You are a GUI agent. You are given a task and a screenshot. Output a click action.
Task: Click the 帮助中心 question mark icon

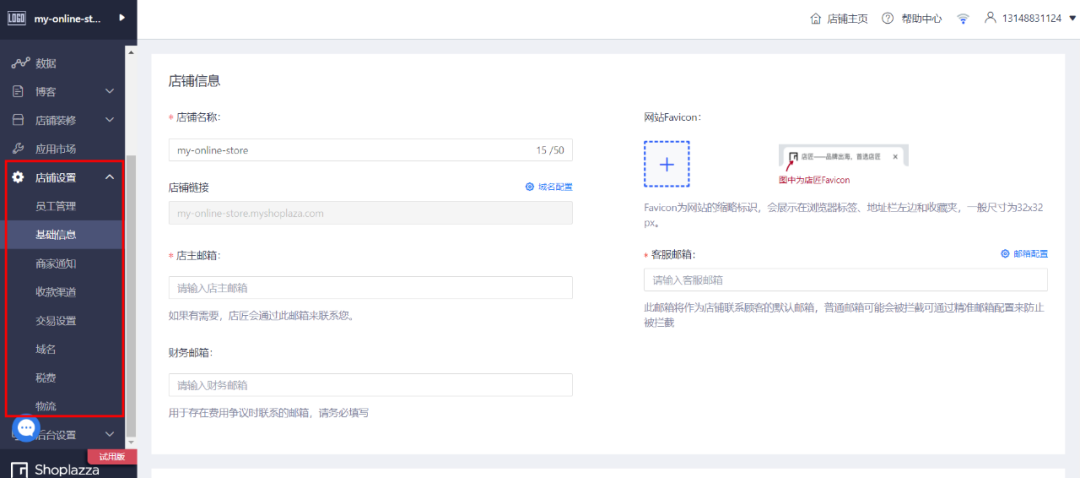(x=888, y=19)
